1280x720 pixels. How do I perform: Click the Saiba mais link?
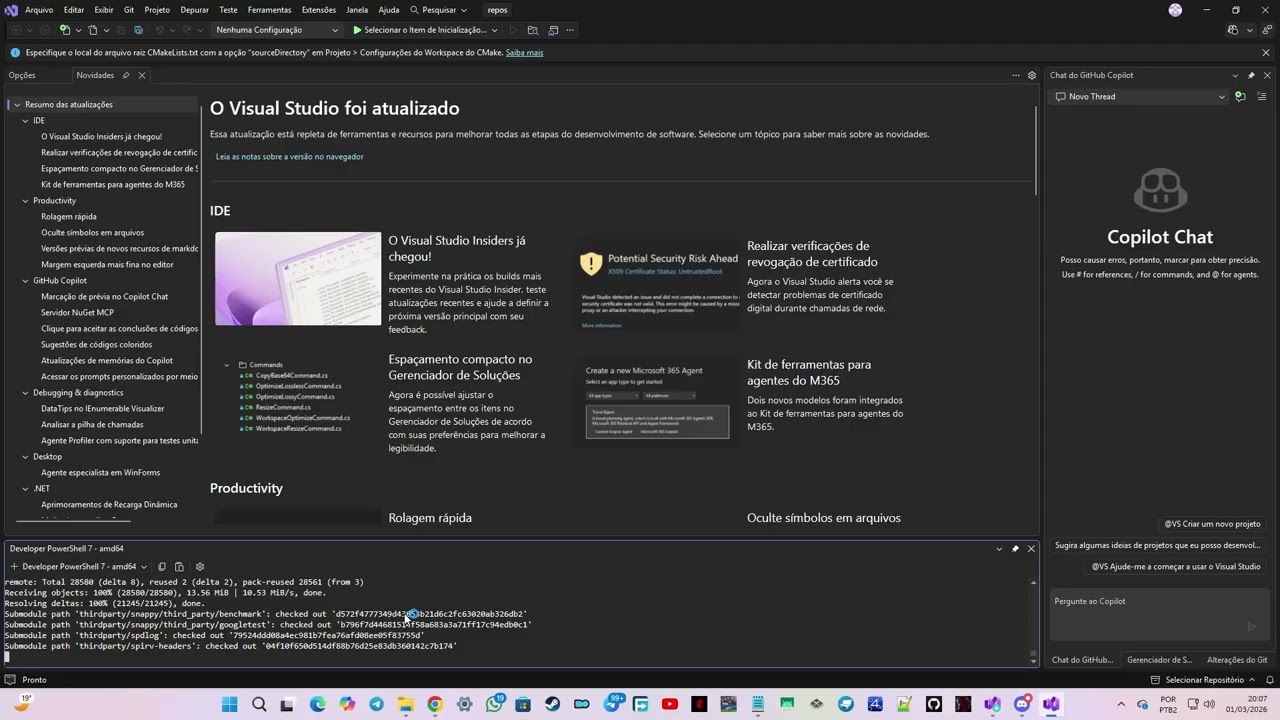[x=524, y=52]
